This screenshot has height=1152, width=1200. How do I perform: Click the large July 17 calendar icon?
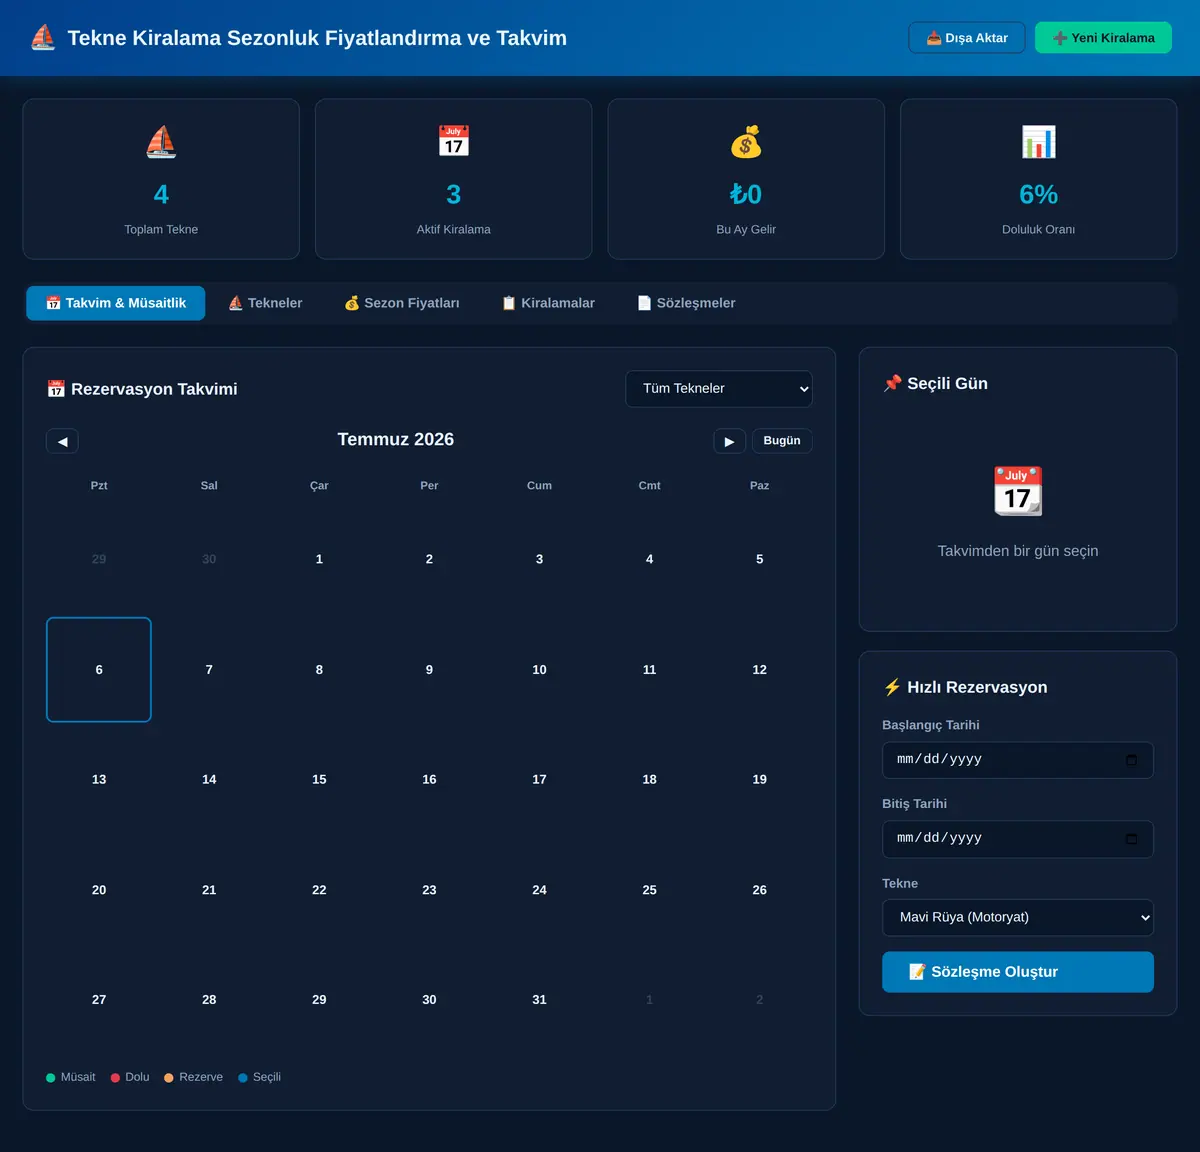[x=1018, y=491]
